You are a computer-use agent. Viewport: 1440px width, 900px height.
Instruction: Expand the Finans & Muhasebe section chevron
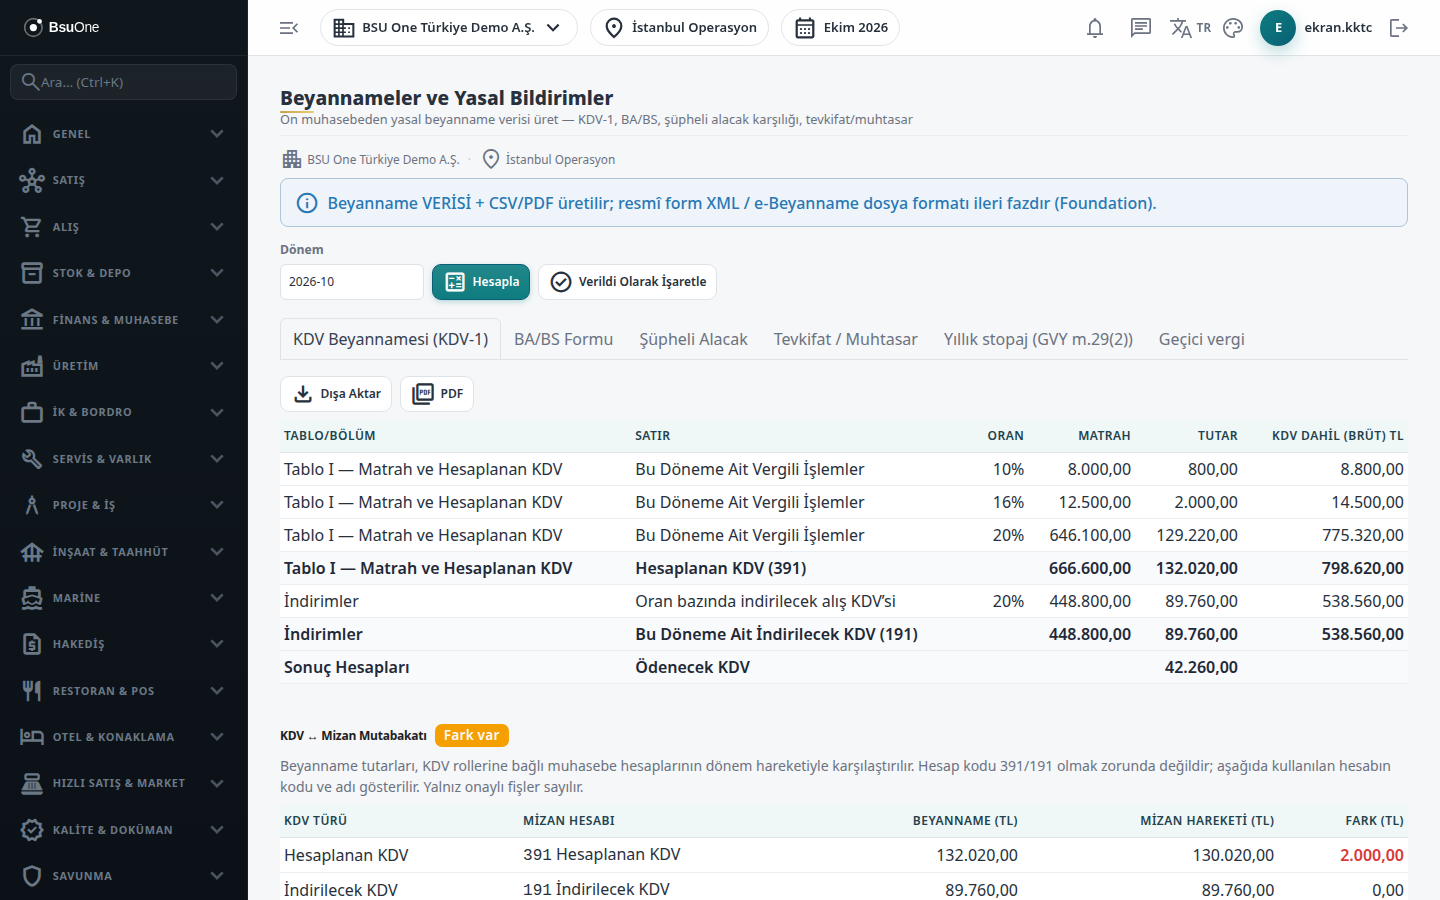coord(217,320)
